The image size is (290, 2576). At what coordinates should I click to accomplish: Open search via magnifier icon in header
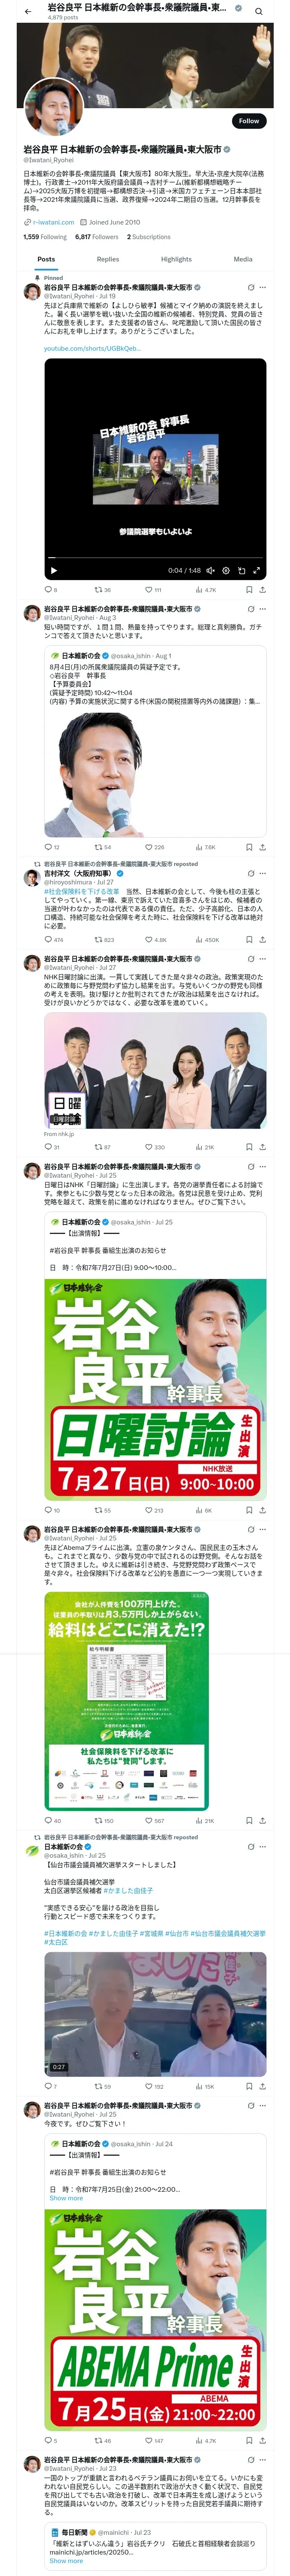(x=259, y=12)
